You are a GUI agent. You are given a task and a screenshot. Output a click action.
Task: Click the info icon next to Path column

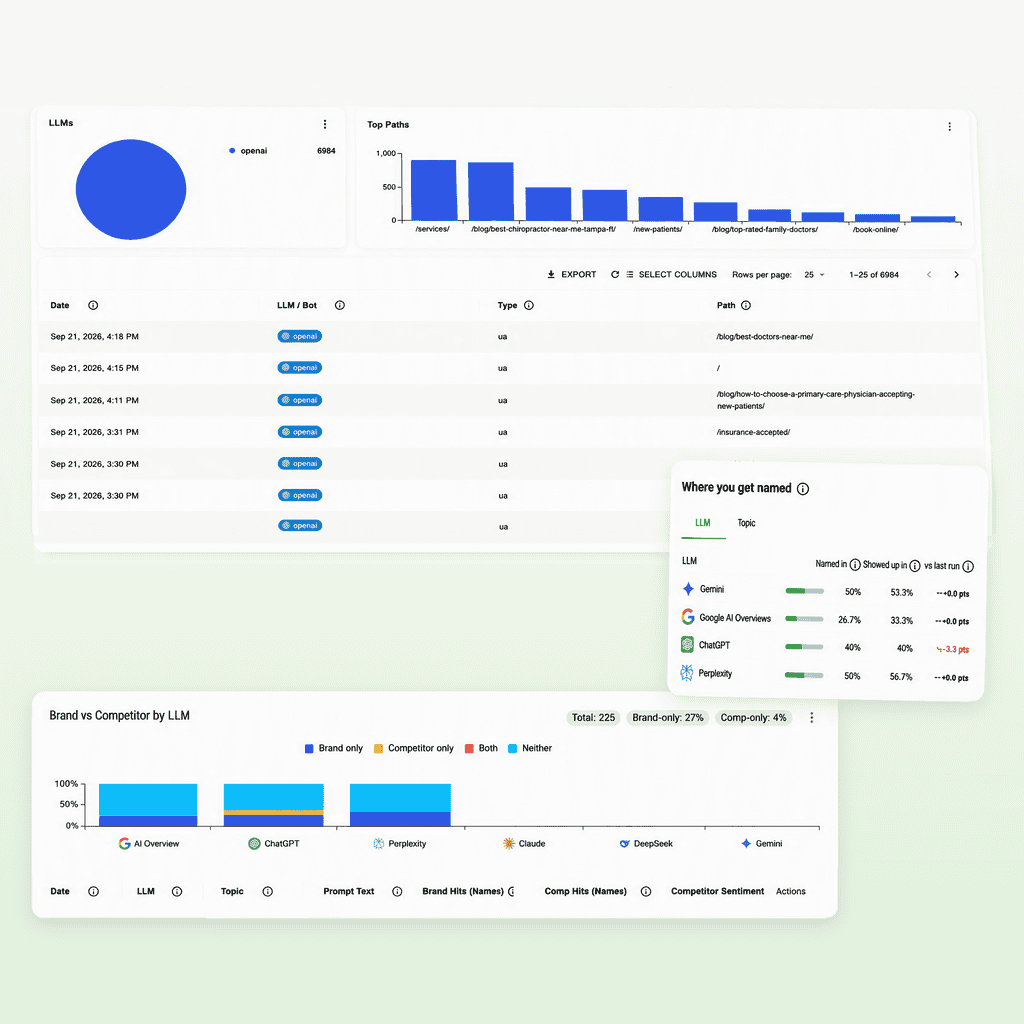(746, 305)
